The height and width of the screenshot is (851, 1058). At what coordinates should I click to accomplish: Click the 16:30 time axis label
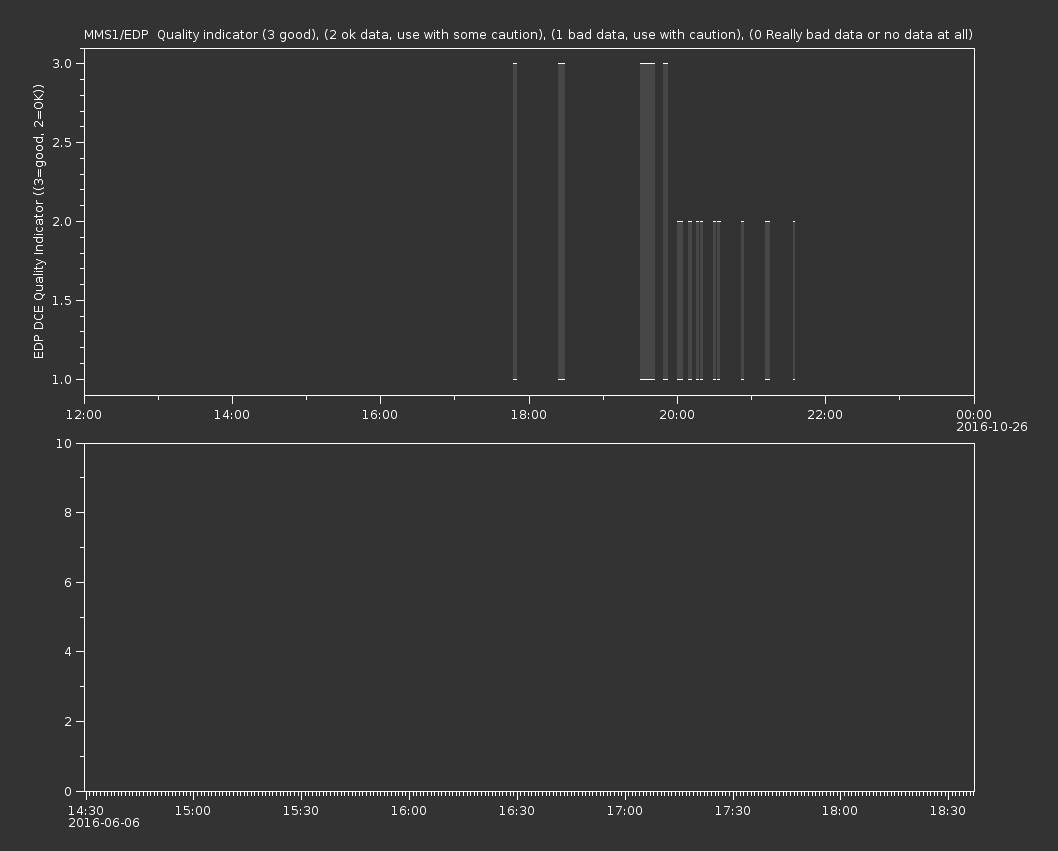click(x=517, y=811)
